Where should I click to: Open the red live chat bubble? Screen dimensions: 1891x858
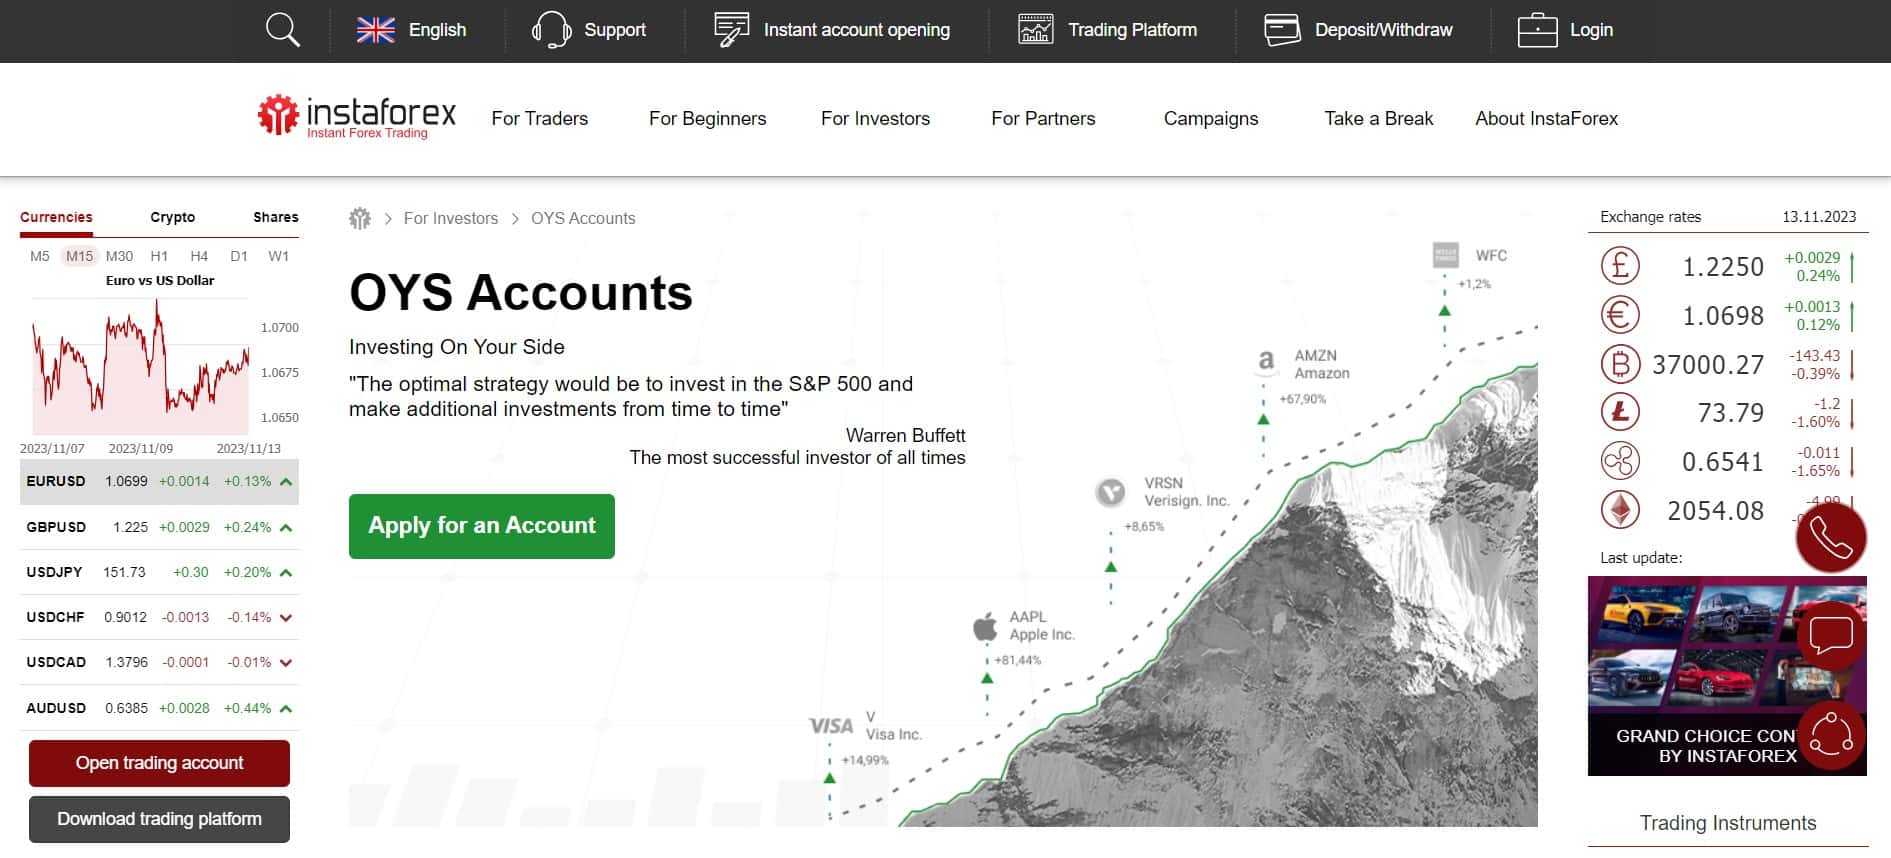(1830, 635)
